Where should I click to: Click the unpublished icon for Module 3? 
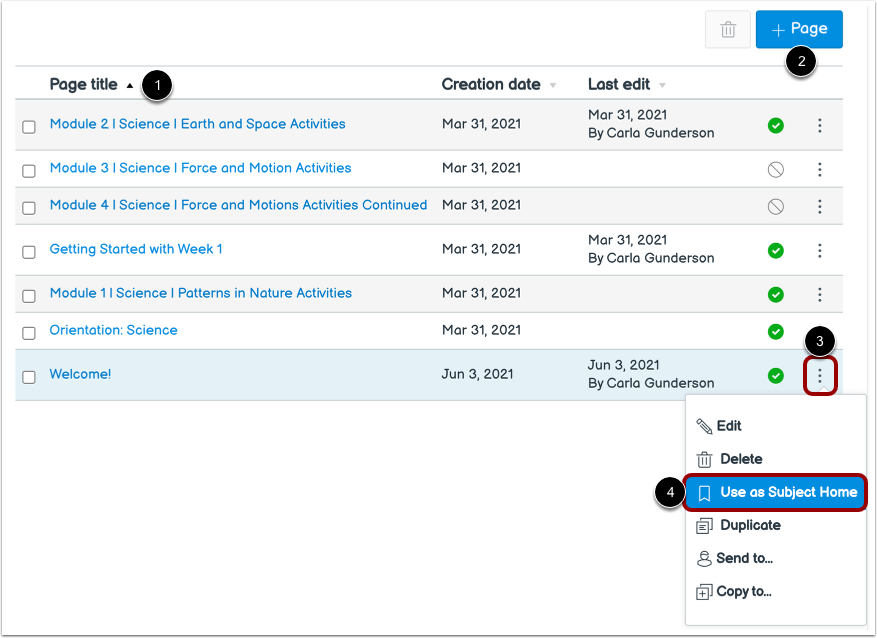[775, 168]
